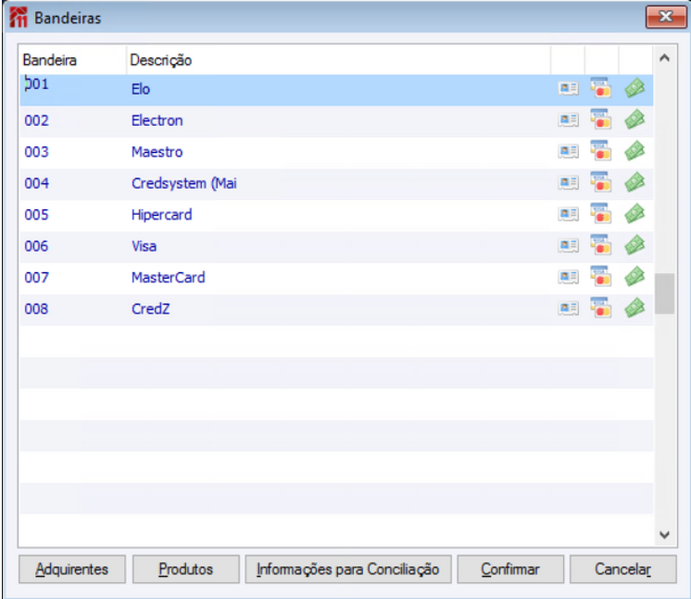Click the credit cards icon in Visa row

601,245
